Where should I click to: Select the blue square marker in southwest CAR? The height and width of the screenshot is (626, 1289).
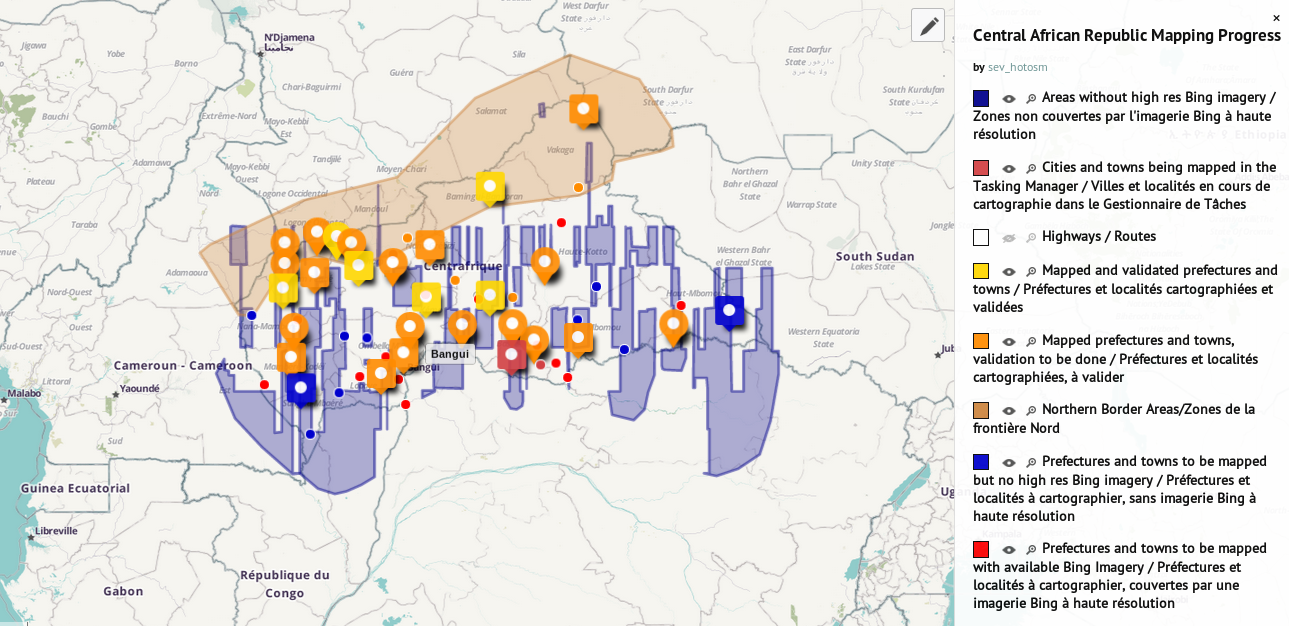pyautogui.click(x=300, y=388)
